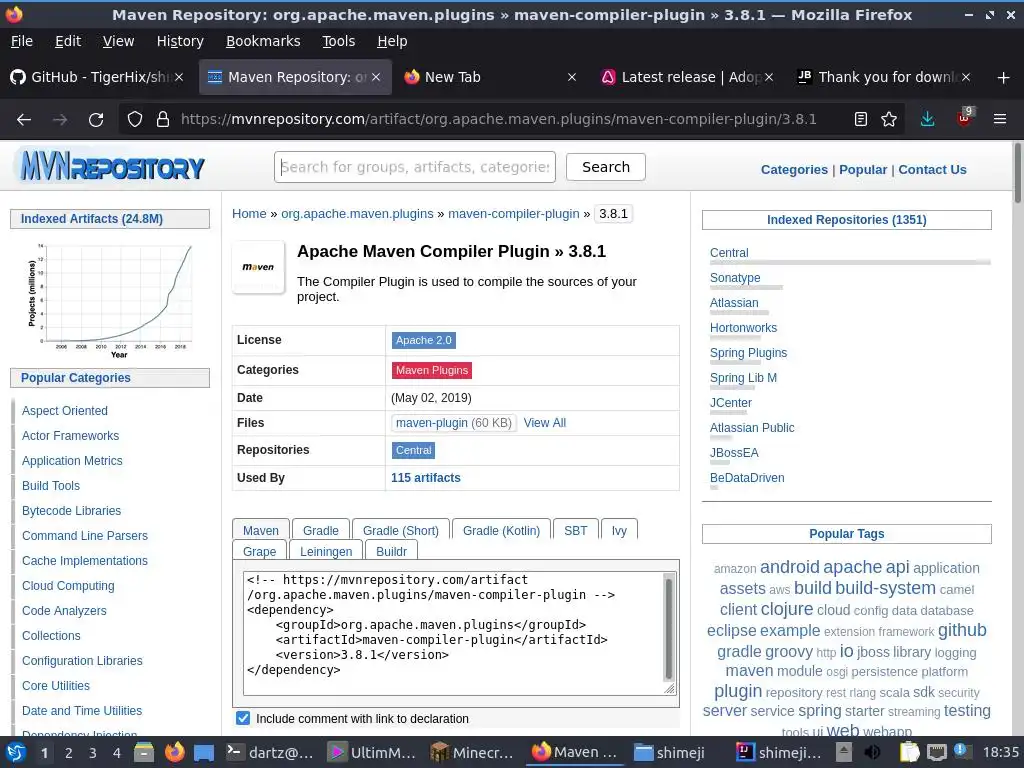This screenshot has height=768, width=1024.
Task: Open the Sonatype repository link
Action: click(x=735, y=278)
